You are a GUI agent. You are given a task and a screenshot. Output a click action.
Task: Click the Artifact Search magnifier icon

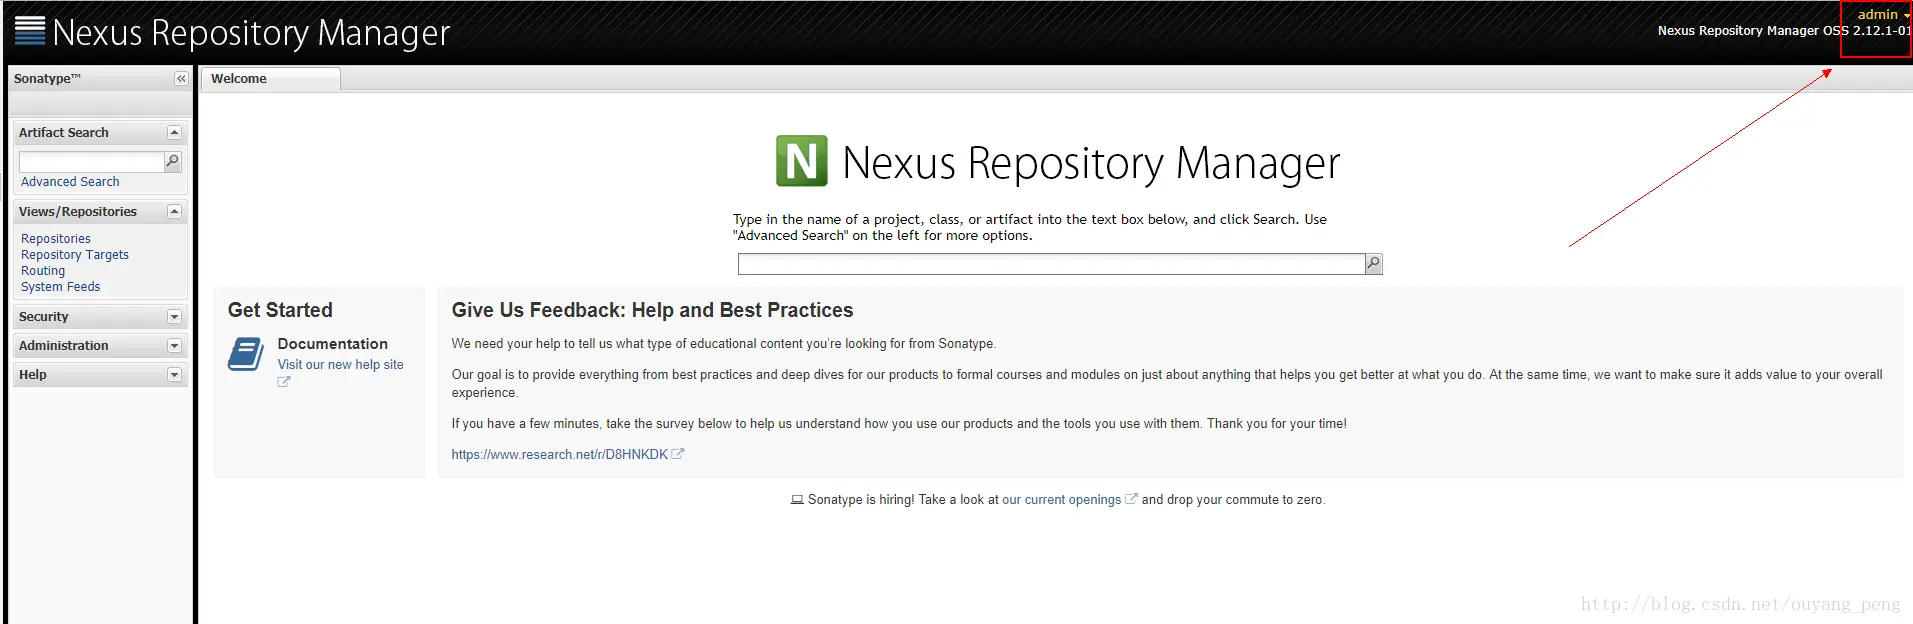172,161
